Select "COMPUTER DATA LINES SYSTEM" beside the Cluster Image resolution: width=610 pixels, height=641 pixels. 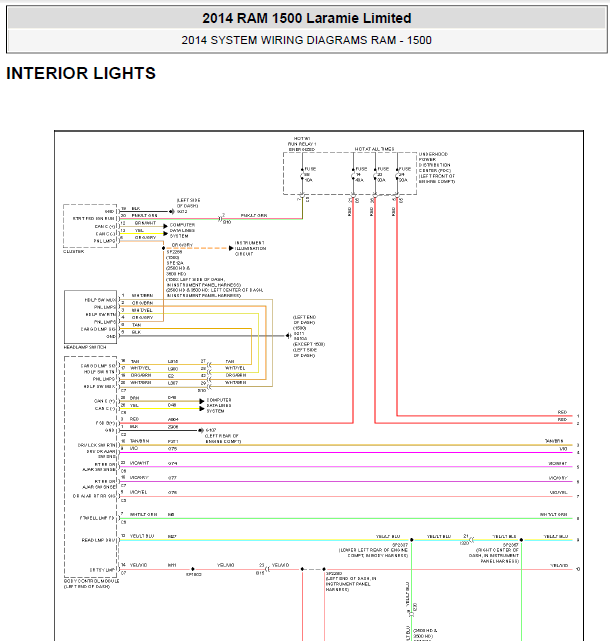coord(182,231)
